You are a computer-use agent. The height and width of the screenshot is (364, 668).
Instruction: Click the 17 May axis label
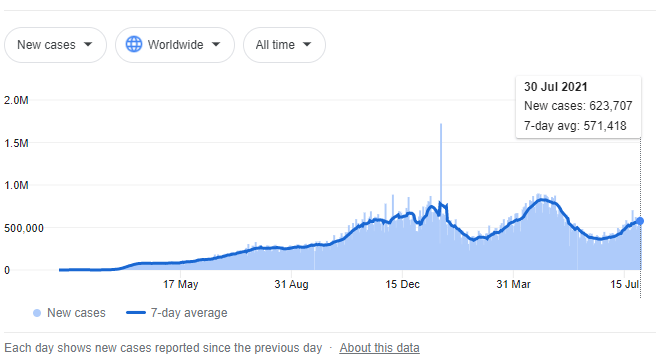click(181, 284)
